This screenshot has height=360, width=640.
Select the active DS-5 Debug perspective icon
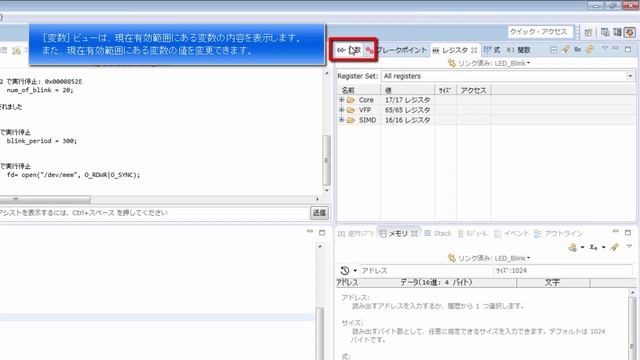coord(630,32)
